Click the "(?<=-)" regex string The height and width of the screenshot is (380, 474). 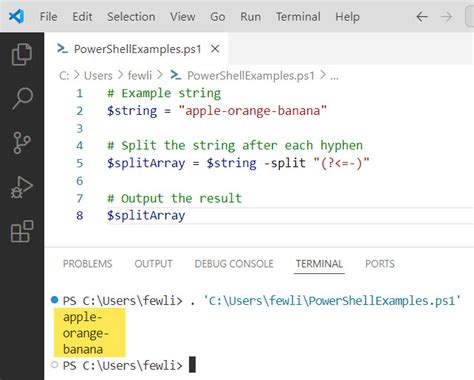coord(341,163)
